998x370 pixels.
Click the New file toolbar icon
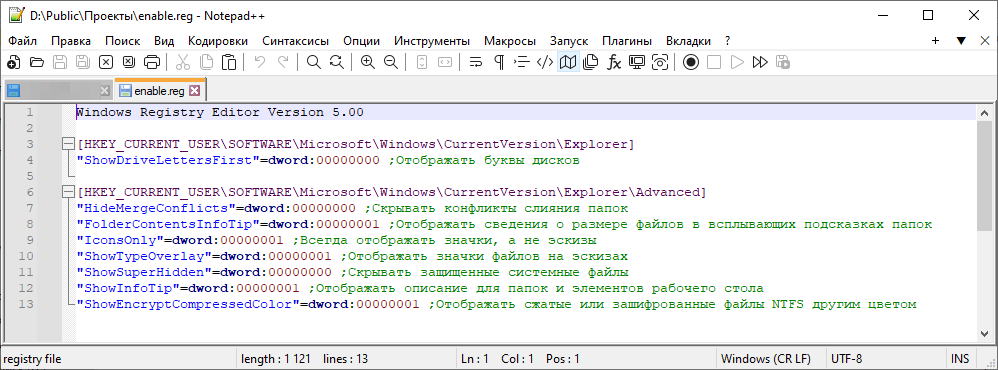pyautogui.click(x=13, y=62)
